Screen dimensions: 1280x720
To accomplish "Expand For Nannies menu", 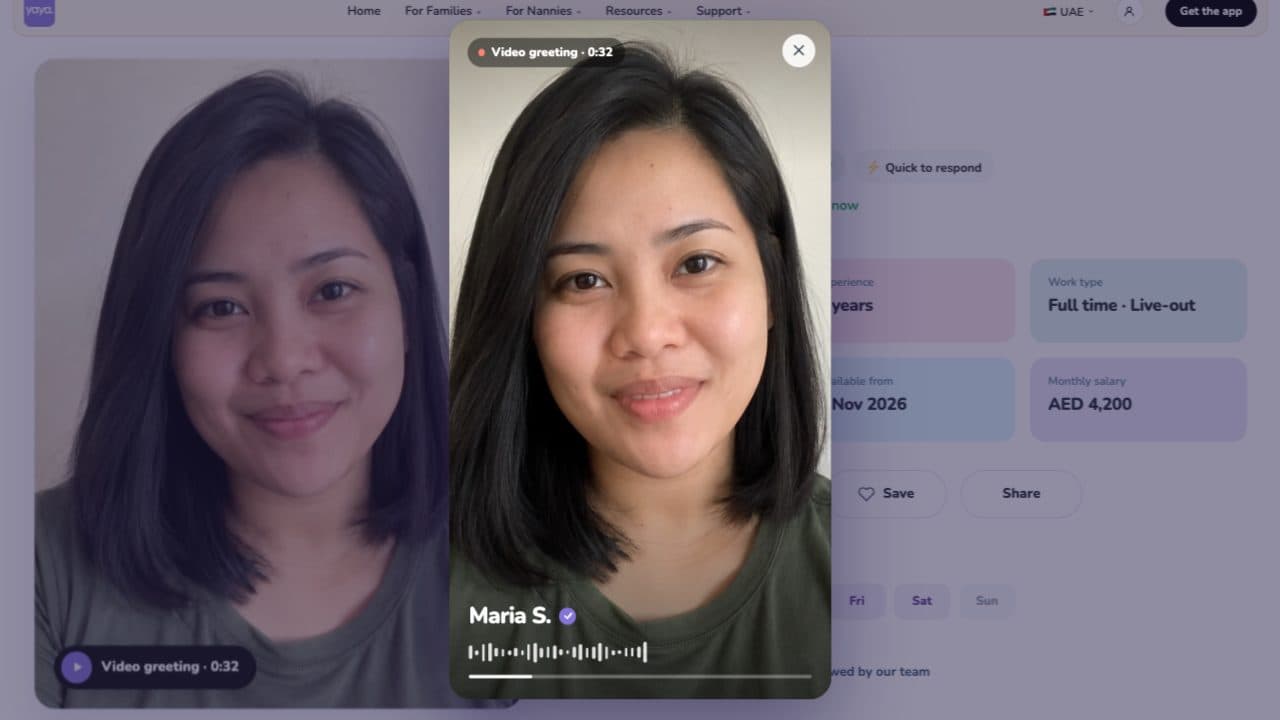I will click(x=543, y=11).
